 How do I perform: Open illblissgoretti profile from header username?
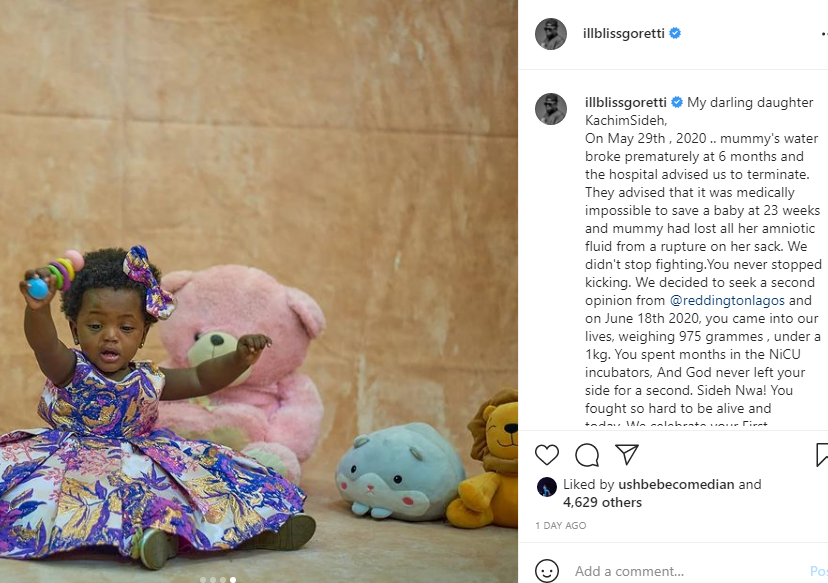pos(624,33)
